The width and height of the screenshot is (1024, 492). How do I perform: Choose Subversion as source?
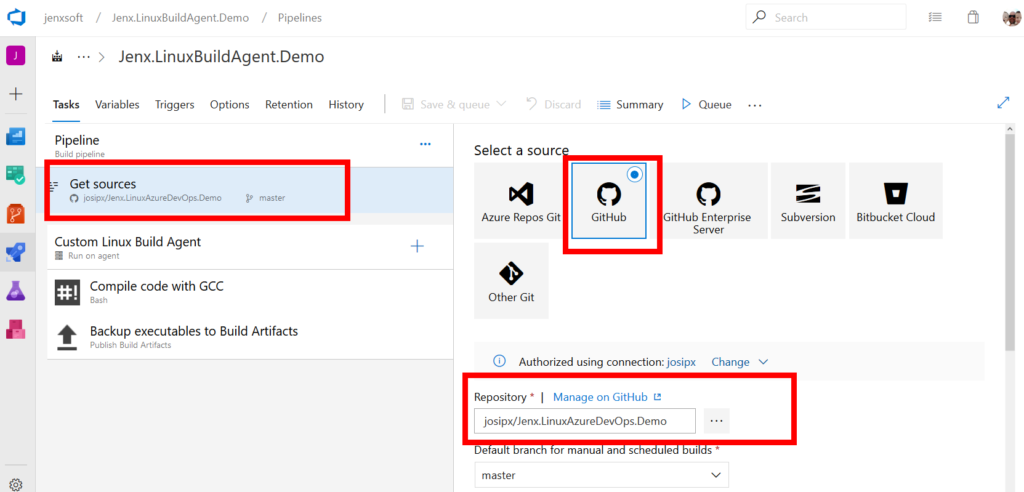coord(808,201)
